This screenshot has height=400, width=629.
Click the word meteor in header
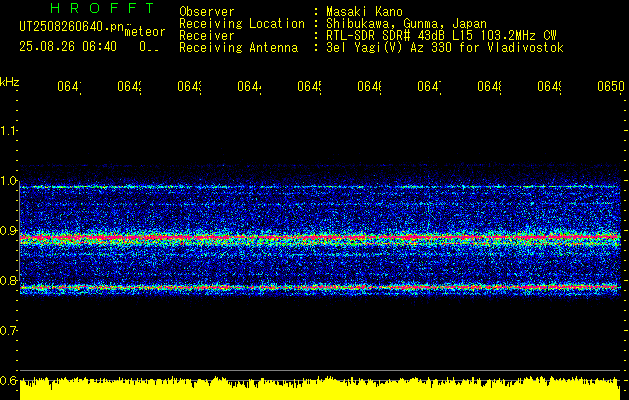tap(145, 32)
